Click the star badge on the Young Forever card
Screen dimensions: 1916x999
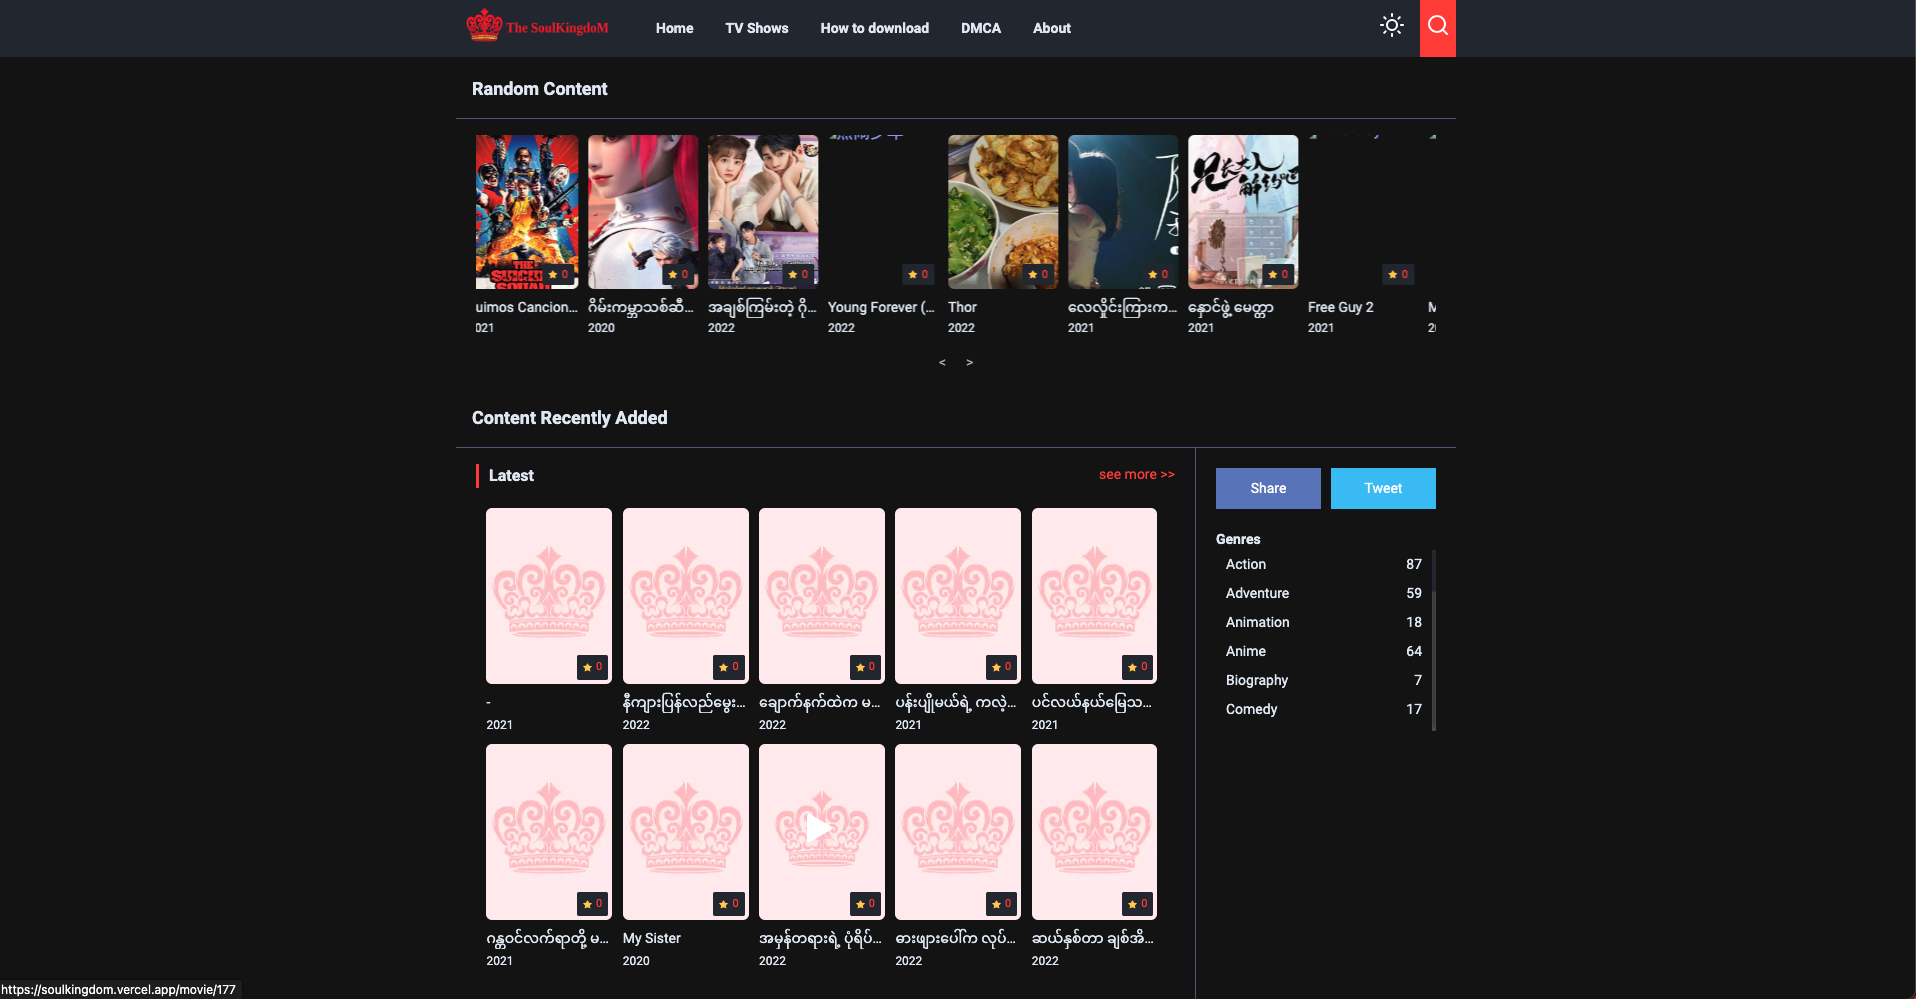click(x=918, y=274)
